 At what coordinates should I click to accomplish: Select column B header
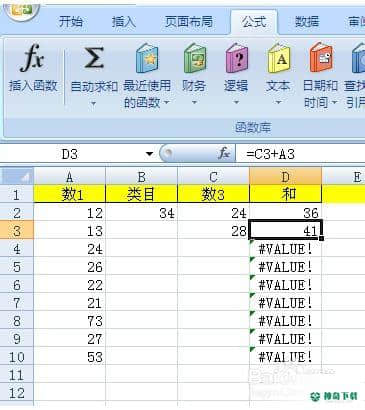tap(141, 176)
